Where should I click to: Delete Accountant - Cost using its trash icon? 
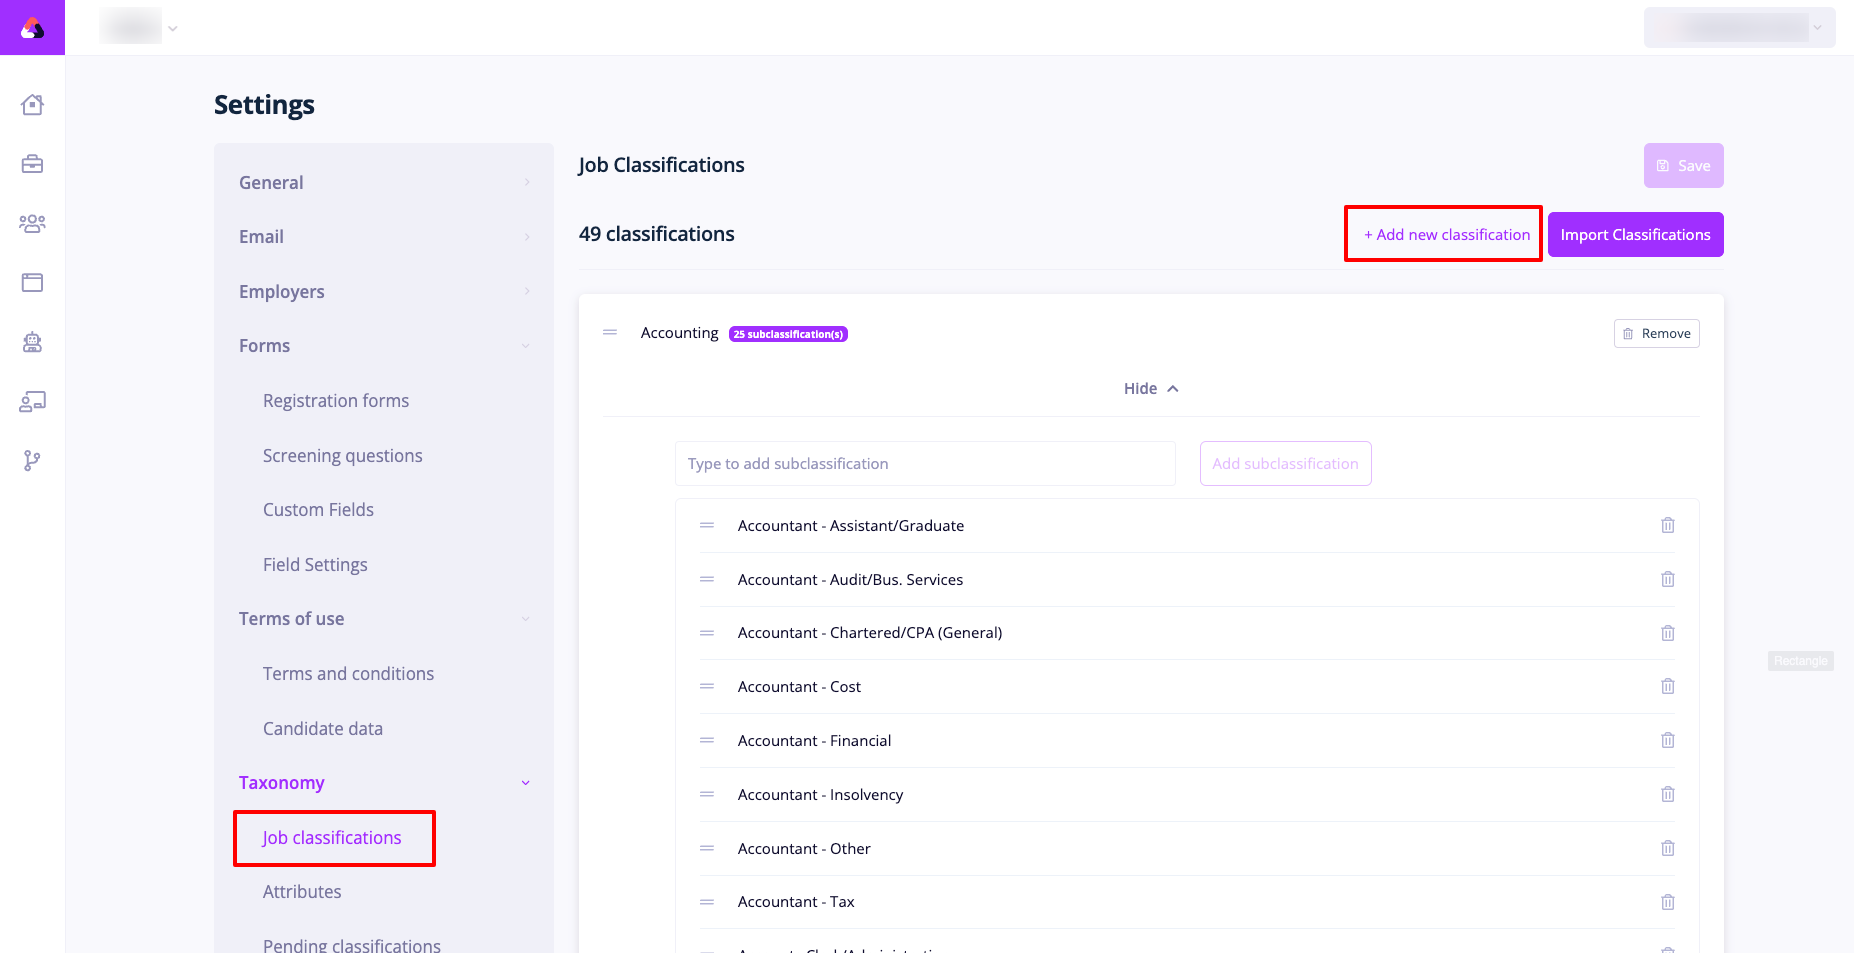1668,686
